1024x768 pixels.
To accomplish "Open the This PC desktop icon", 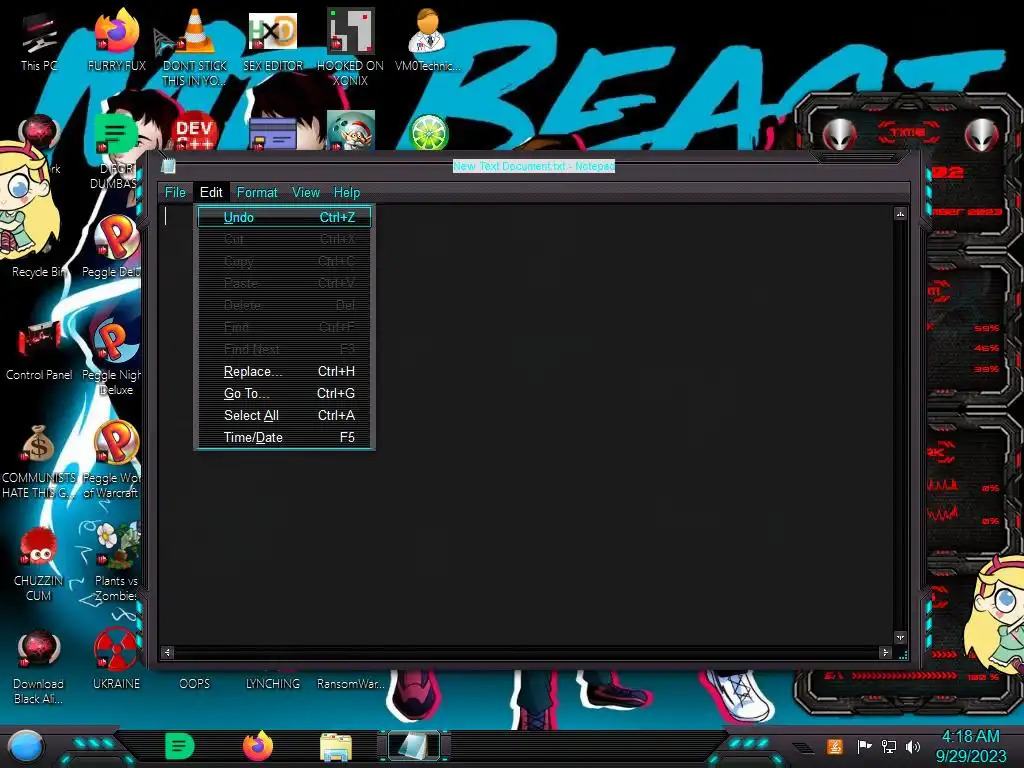I will pyautogui.click(x=39, y=40).
